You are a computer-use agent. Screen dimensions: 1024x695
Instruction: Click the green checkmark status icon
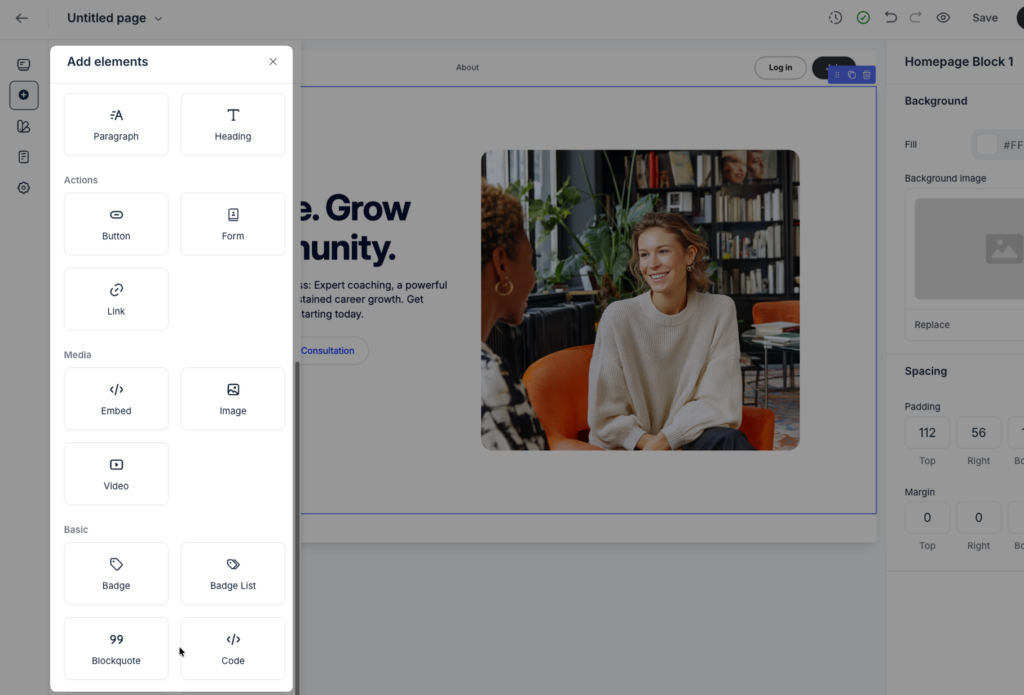[x=863, y=18]
